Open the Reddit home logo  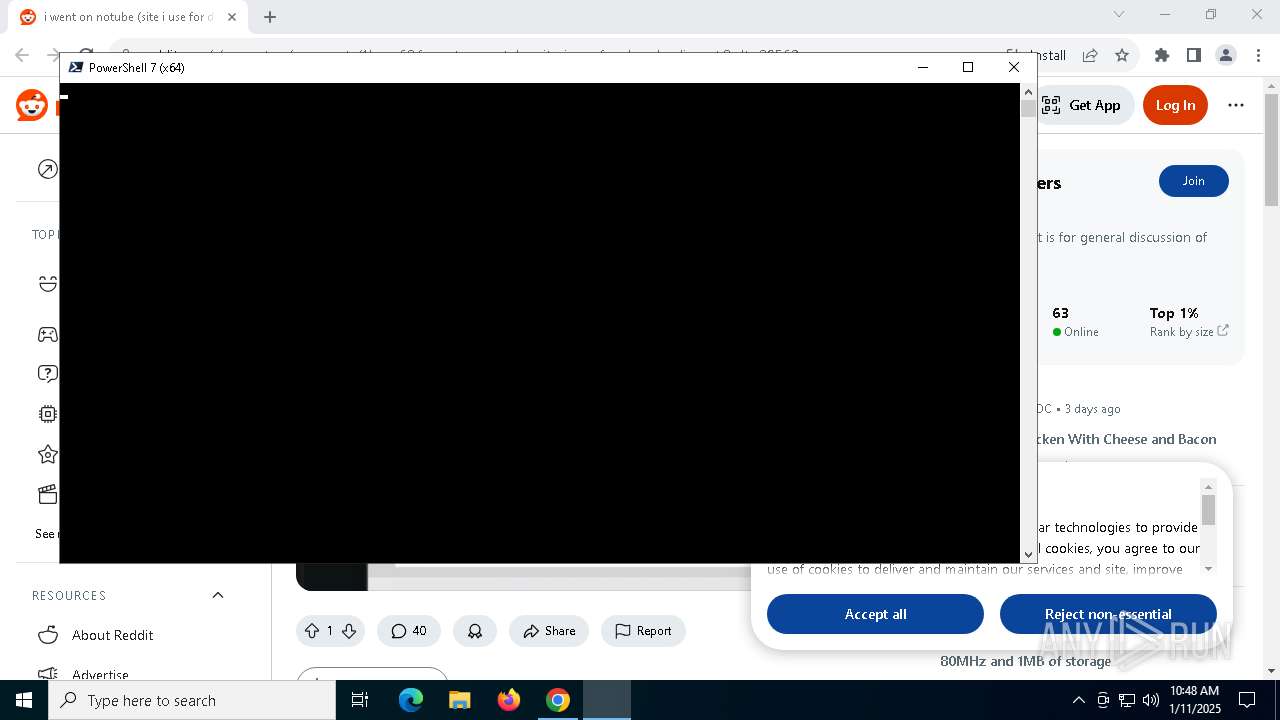pyautogui.click(x=32, y=105)
